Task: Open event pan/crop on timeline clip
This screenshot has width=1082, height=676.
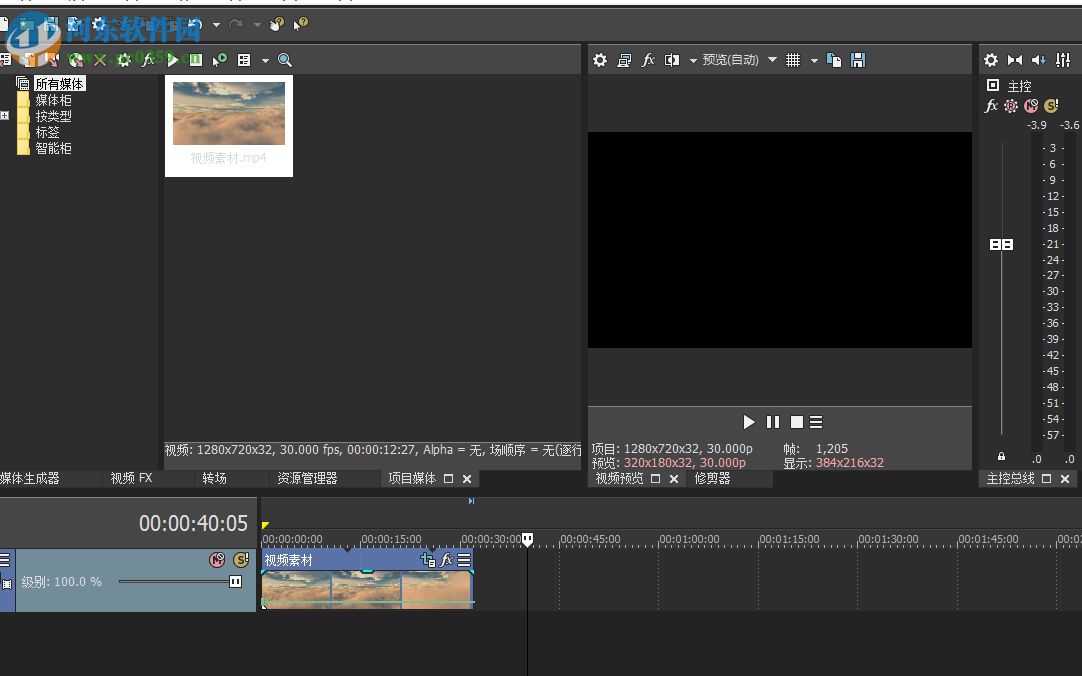Action: coord(428,561)
